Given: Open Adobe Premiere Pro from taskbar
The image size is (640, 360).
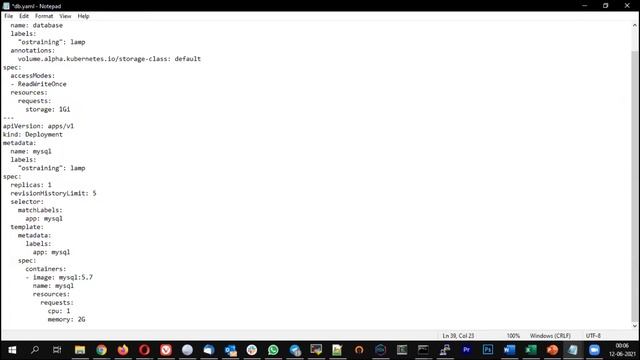Looking at the screenshot, I should 467,350.
